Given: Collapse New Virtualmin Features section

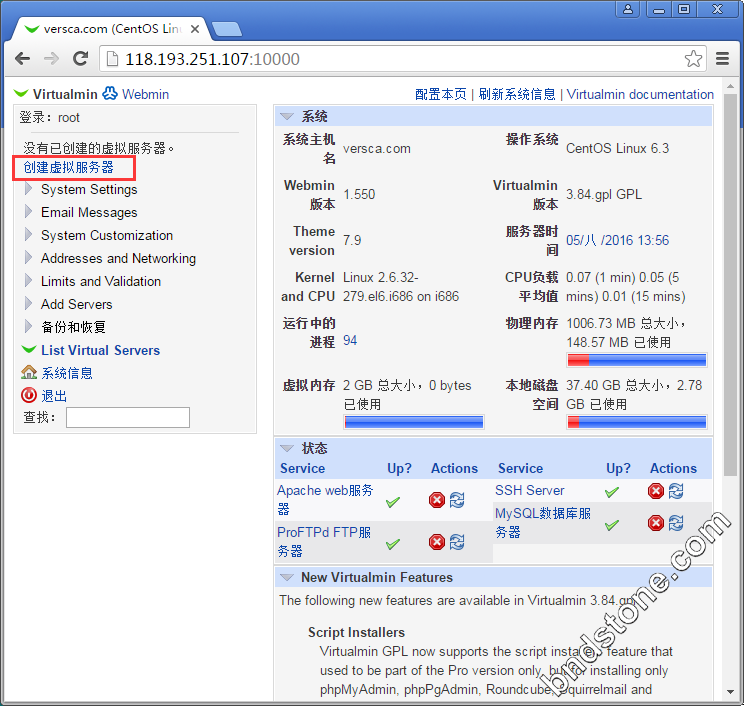Looking at the screenshot, I should [287, 577].
